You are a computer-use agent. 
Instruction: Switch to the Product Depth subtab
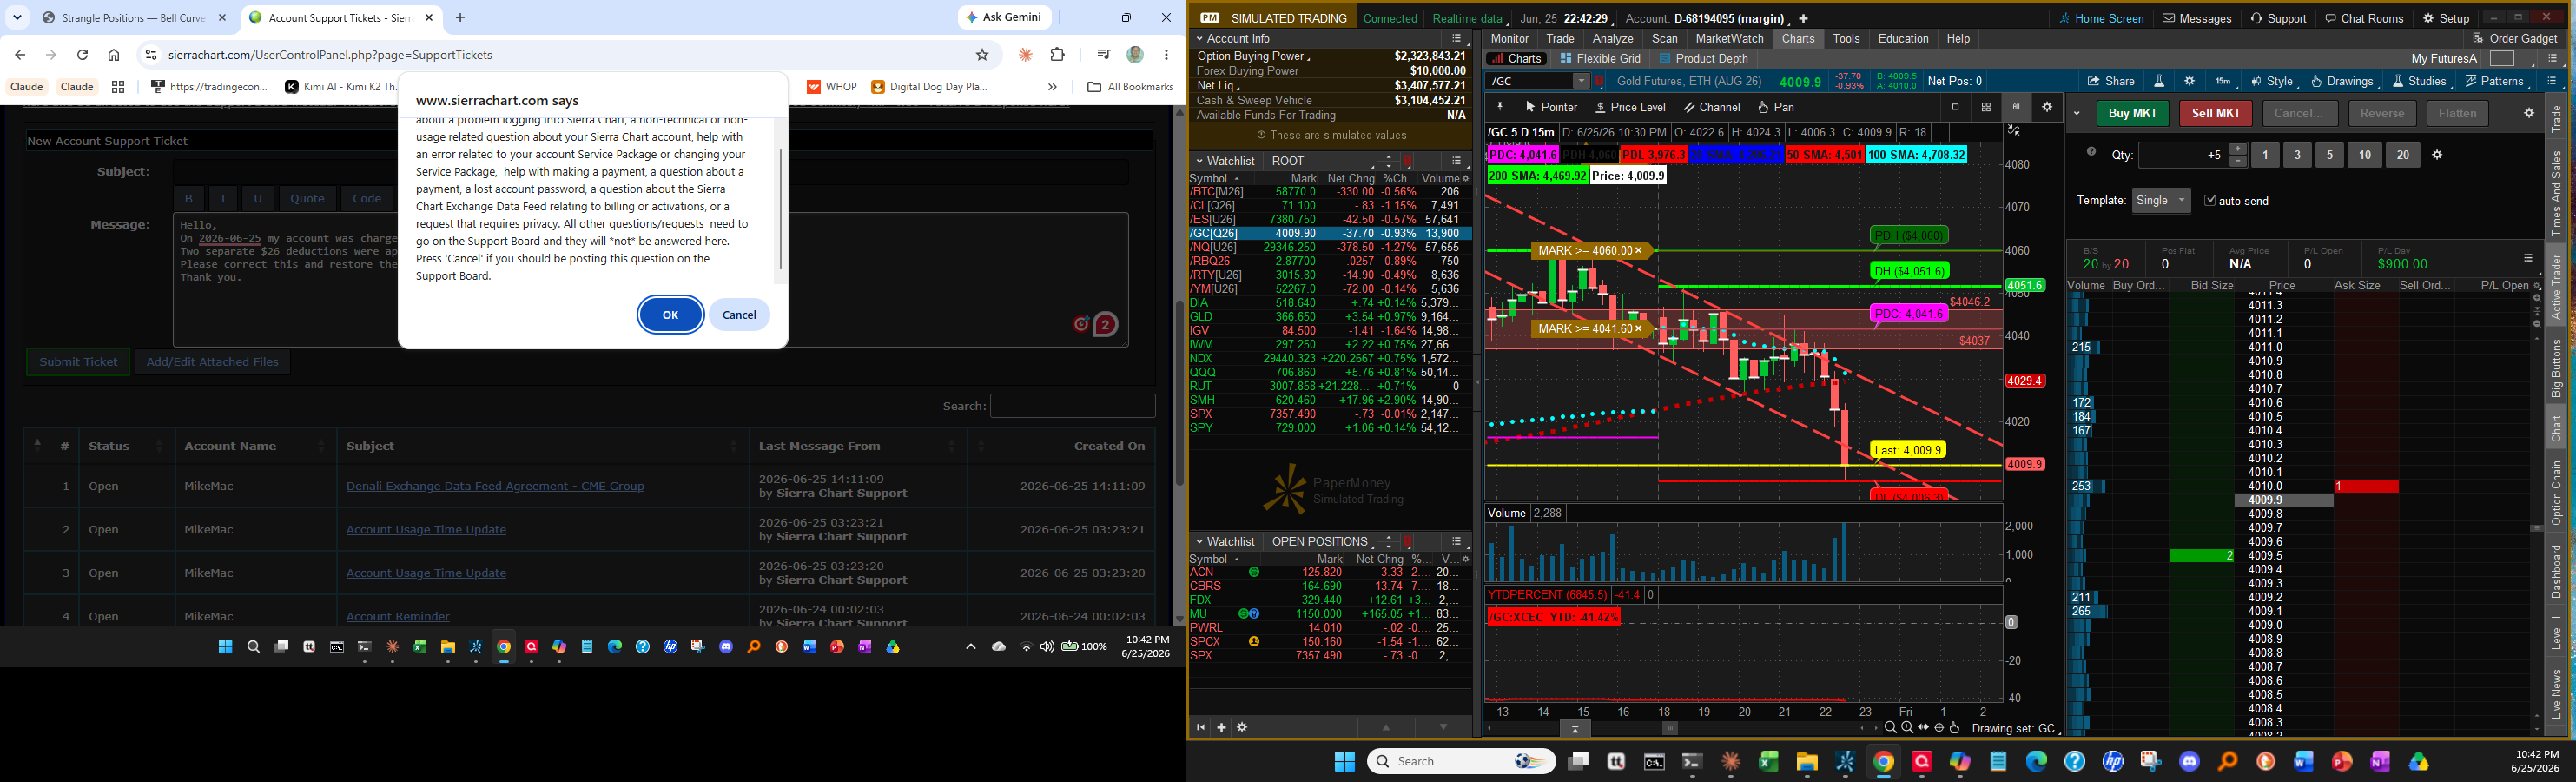coord(1704,59)
